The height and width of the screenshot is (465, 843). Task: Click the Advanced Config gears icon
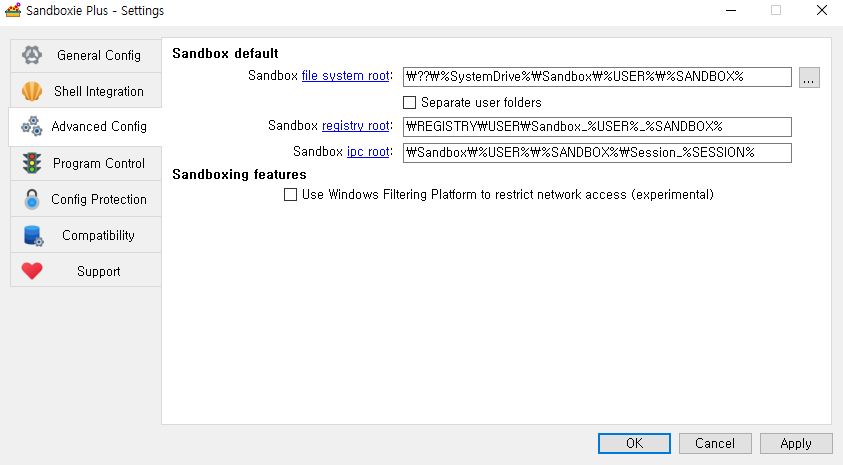pyautogui.click(x=32, y=126)
